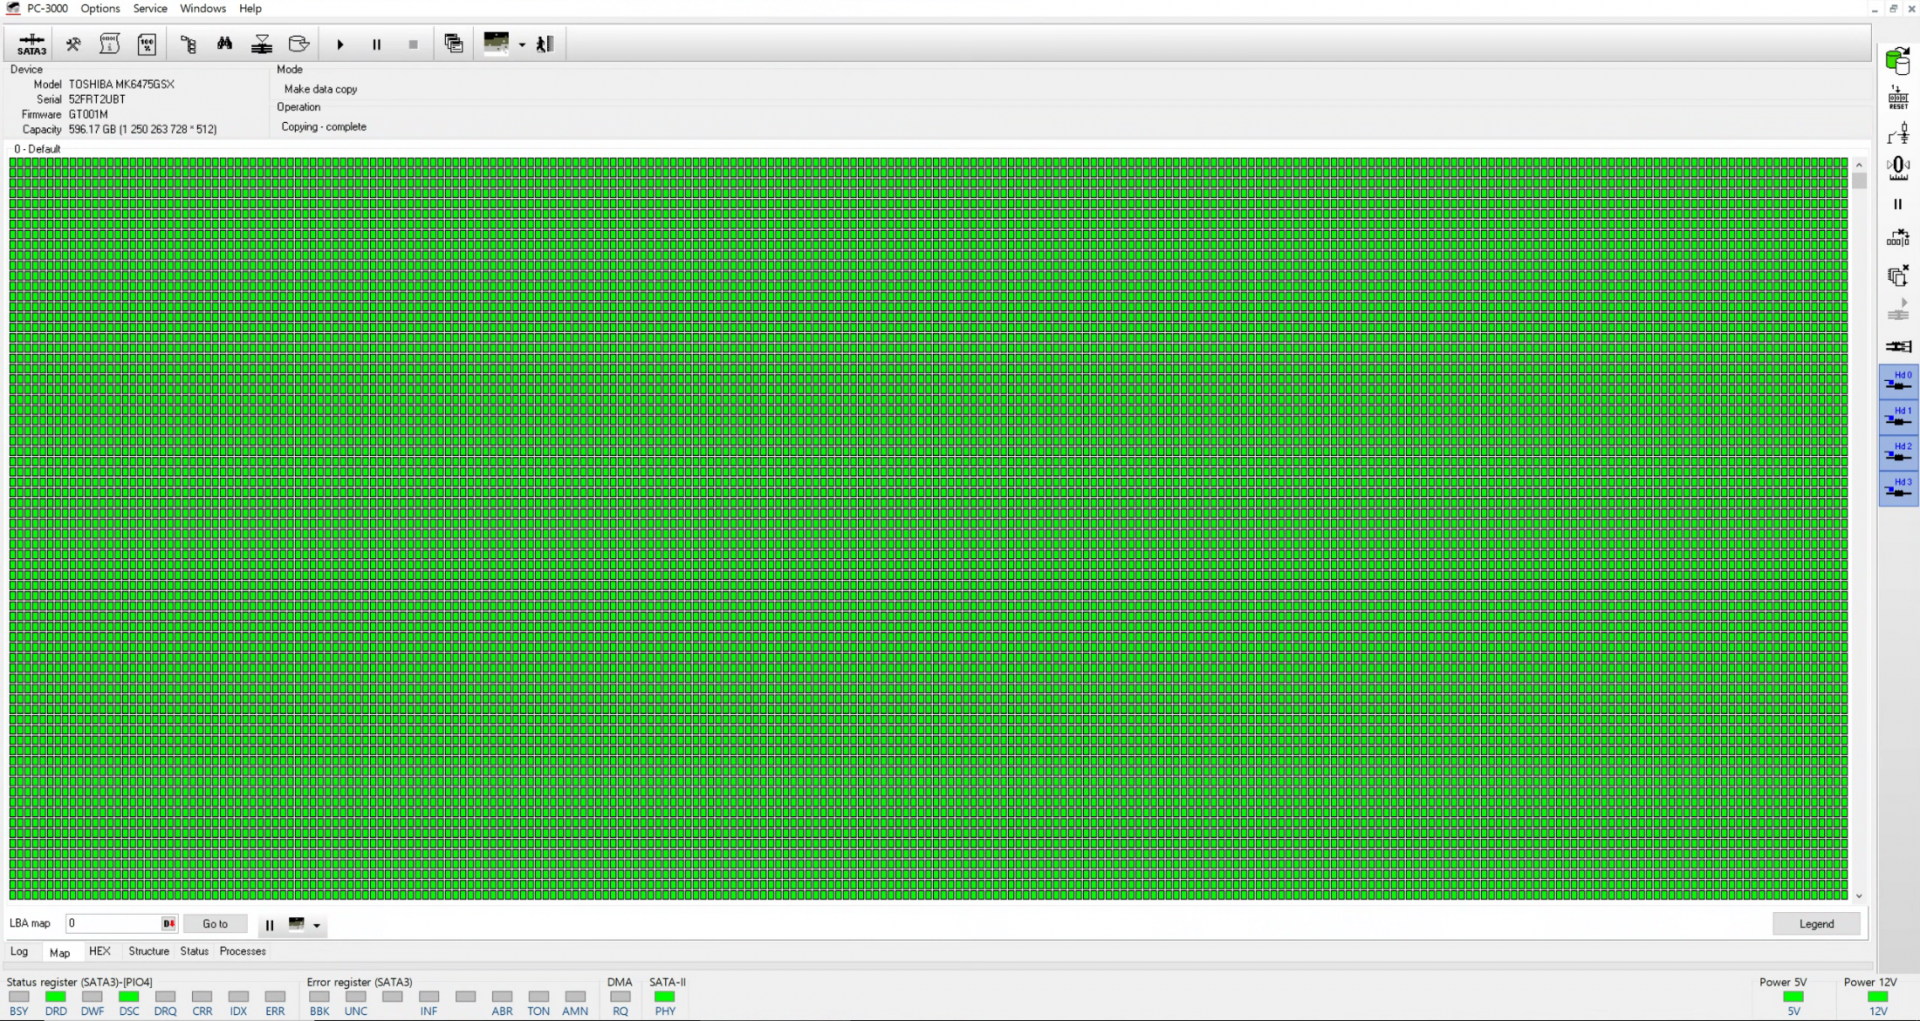Click the RESET icon in right sidebar
This screenshot has width=1920, height=1021.
[1898, 97]
